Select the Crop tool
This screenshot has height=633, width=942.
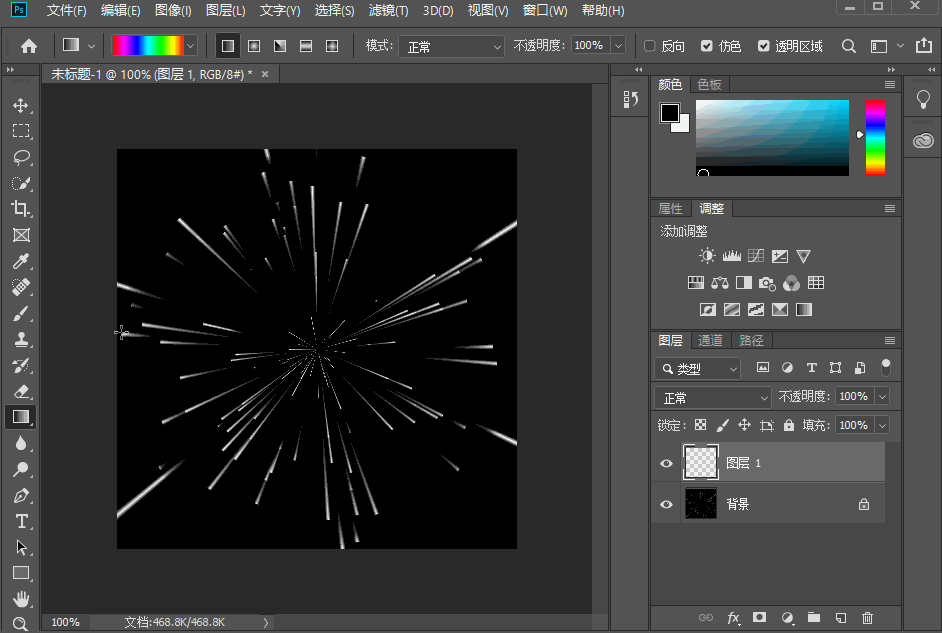21,209
